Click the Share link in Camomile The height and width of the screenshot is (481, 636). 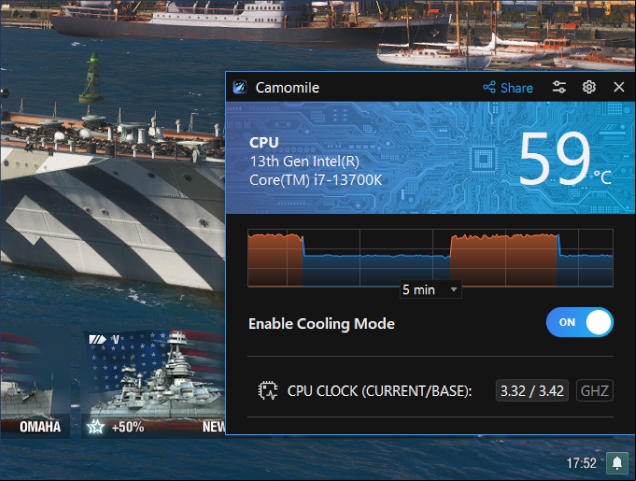[508, 88]
